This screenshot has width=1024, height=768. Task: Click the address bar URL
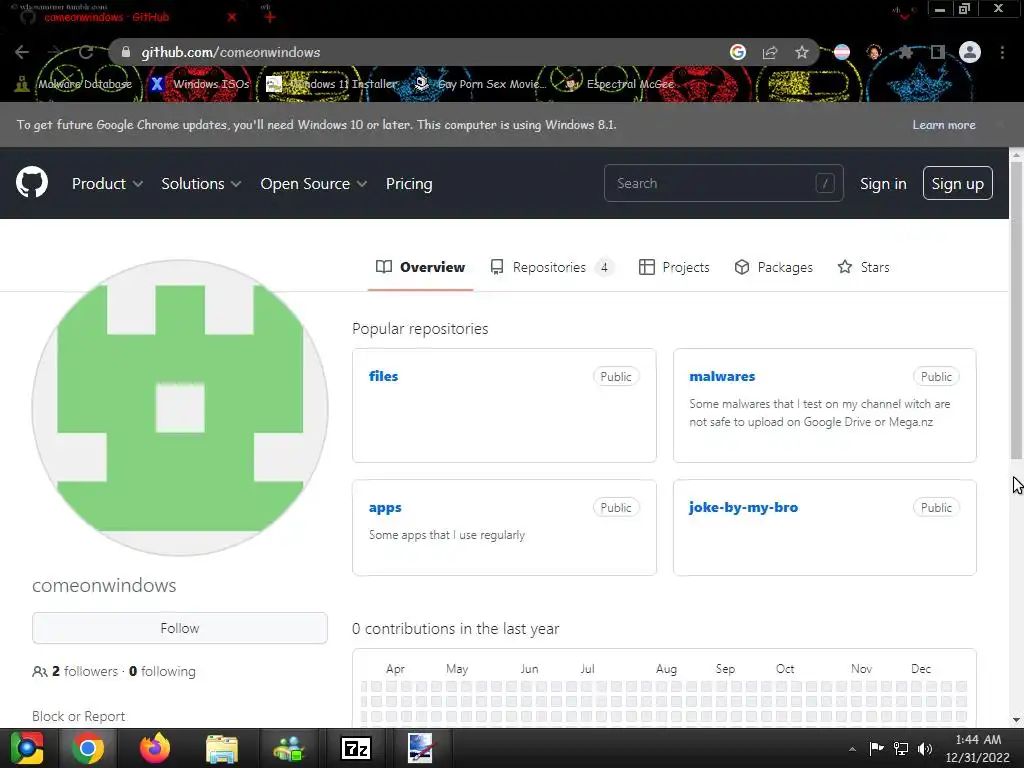(x=231, y=52)
